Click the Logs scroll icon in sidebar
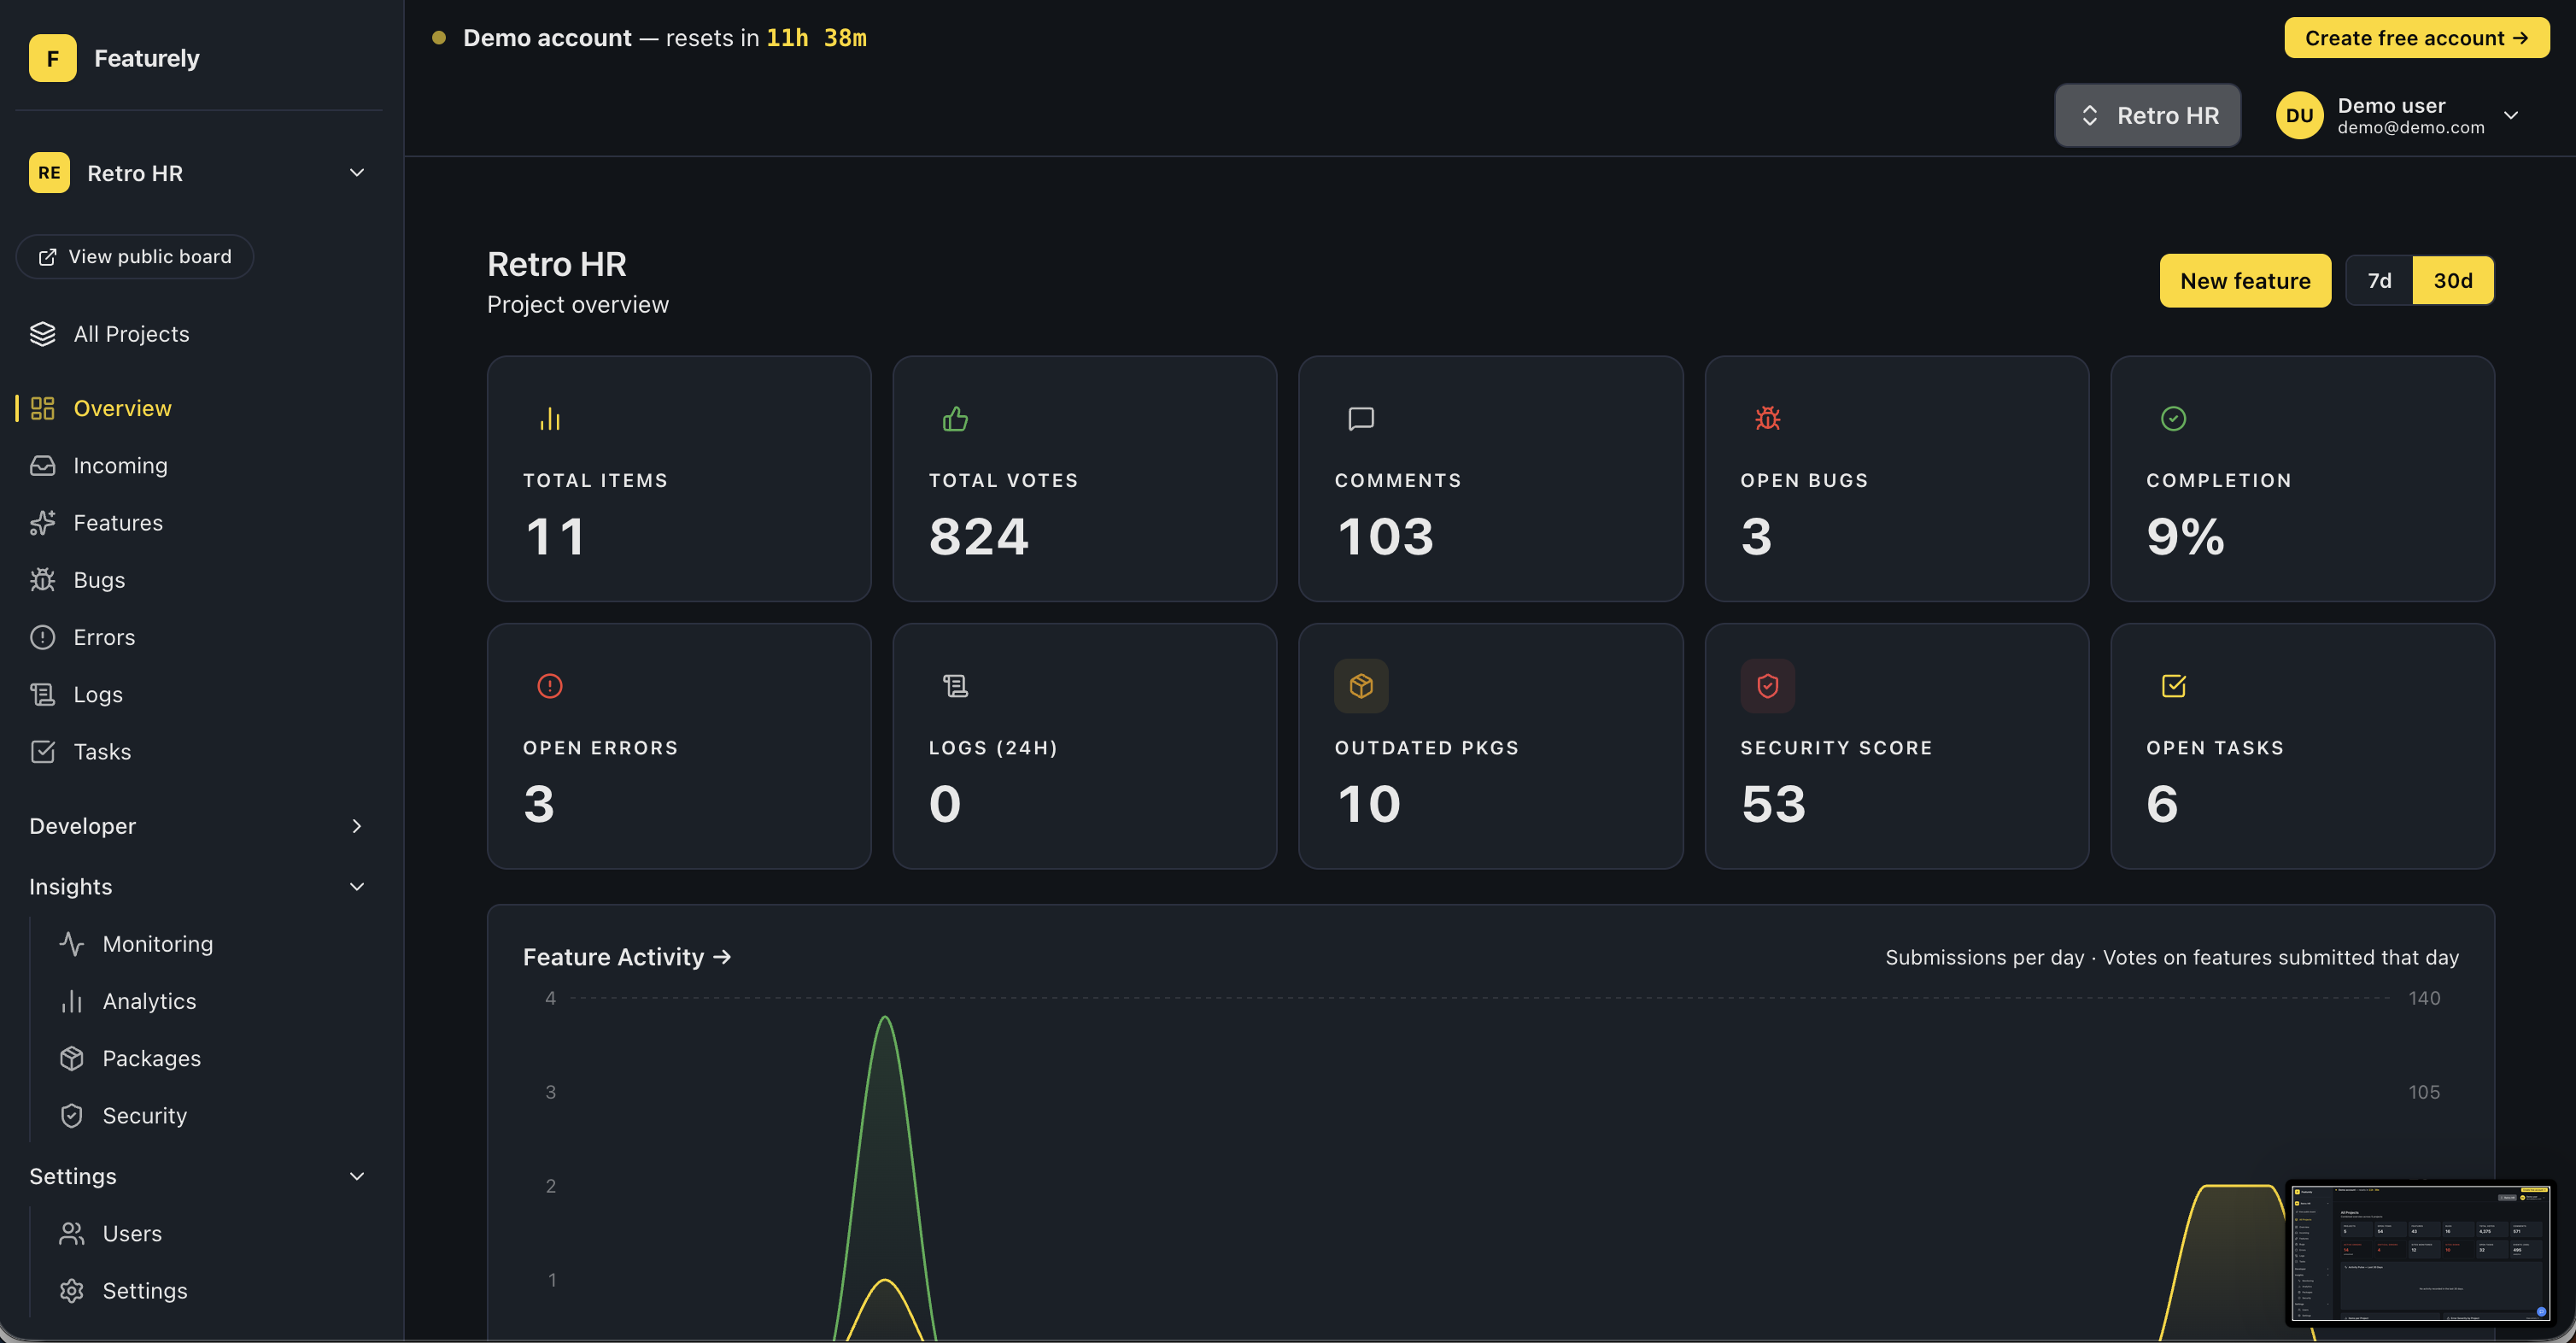 point(42,695)
